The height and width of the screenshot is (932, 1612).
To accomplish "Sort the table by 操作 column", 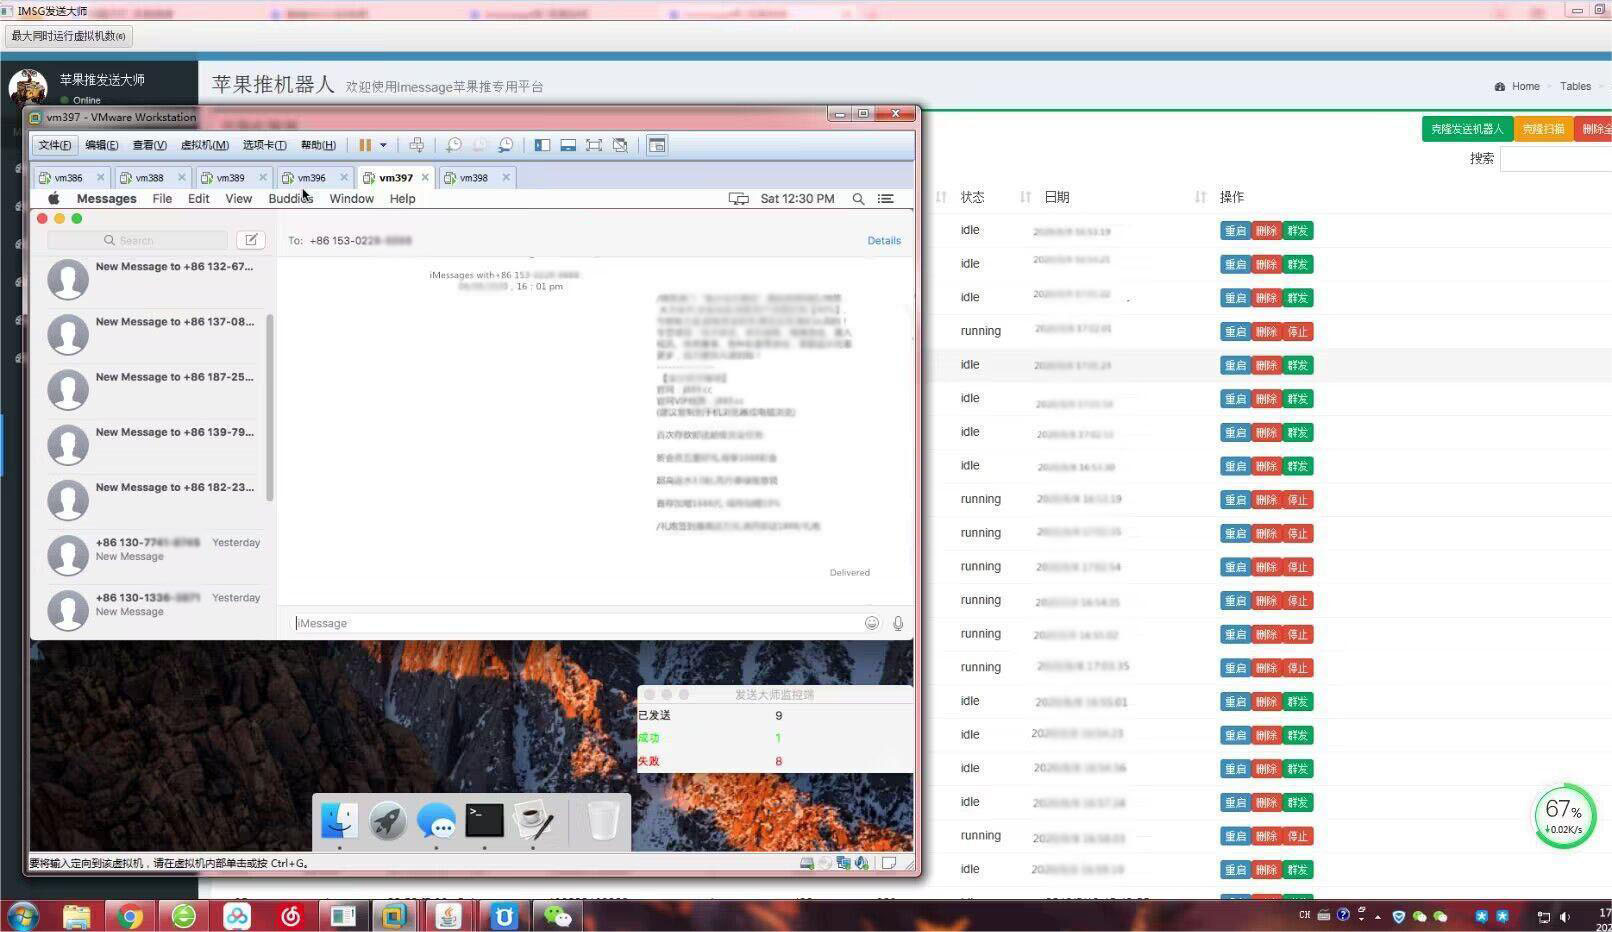I will pos(1231,197).
